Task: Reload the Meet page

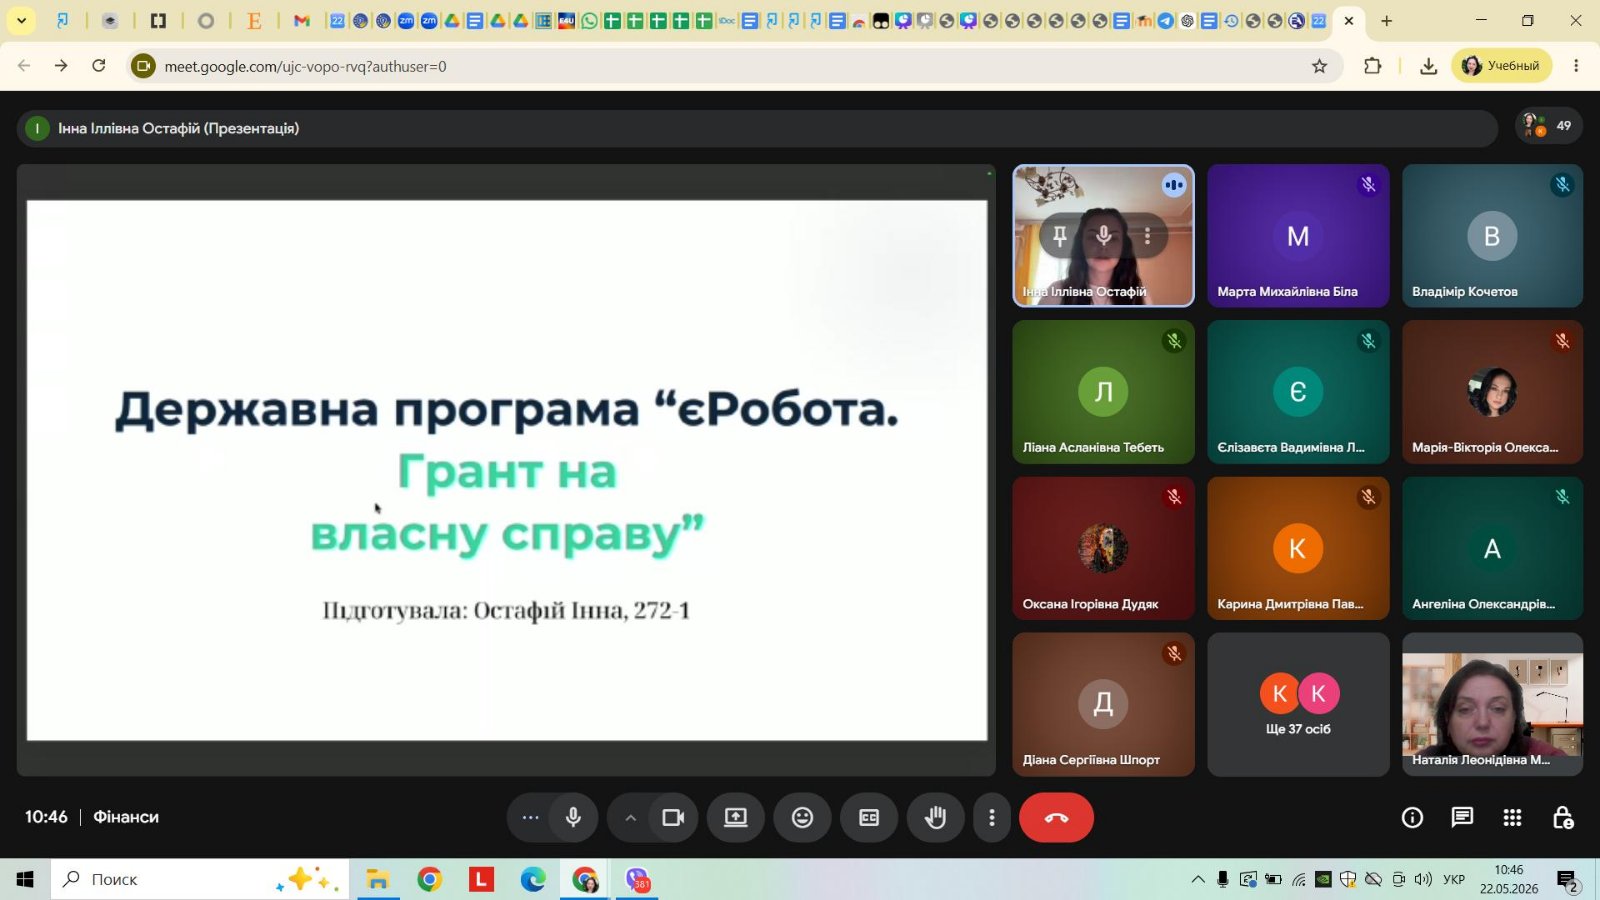Action: (x=99, y=66)
